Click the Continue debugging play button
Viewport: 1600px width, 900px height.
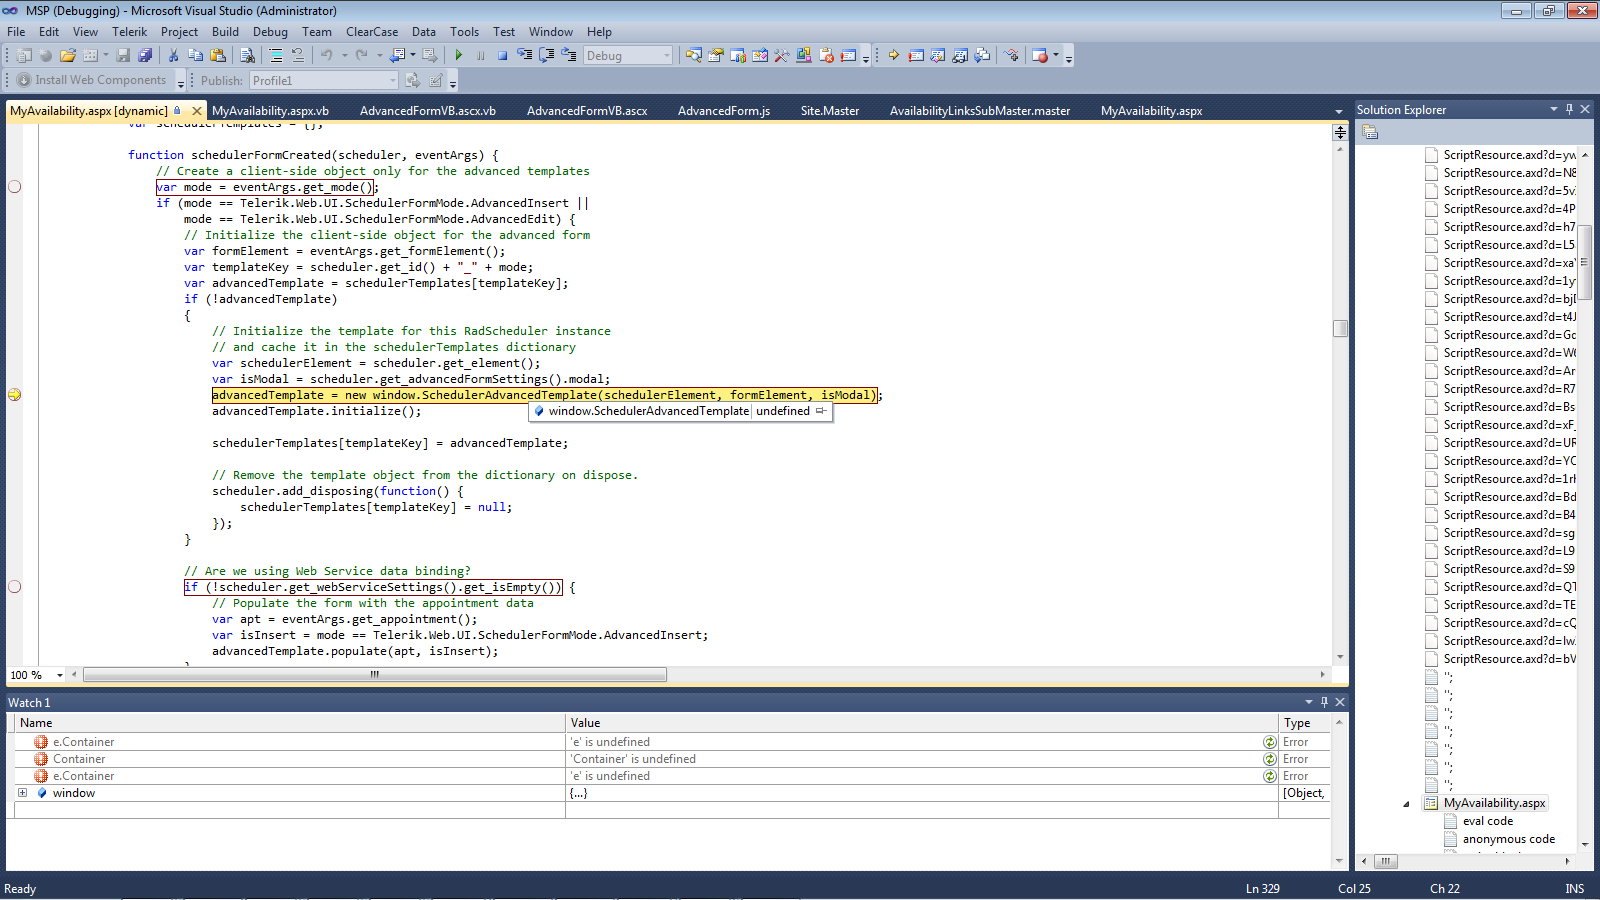pyautogui.click(x=459, y=56)
